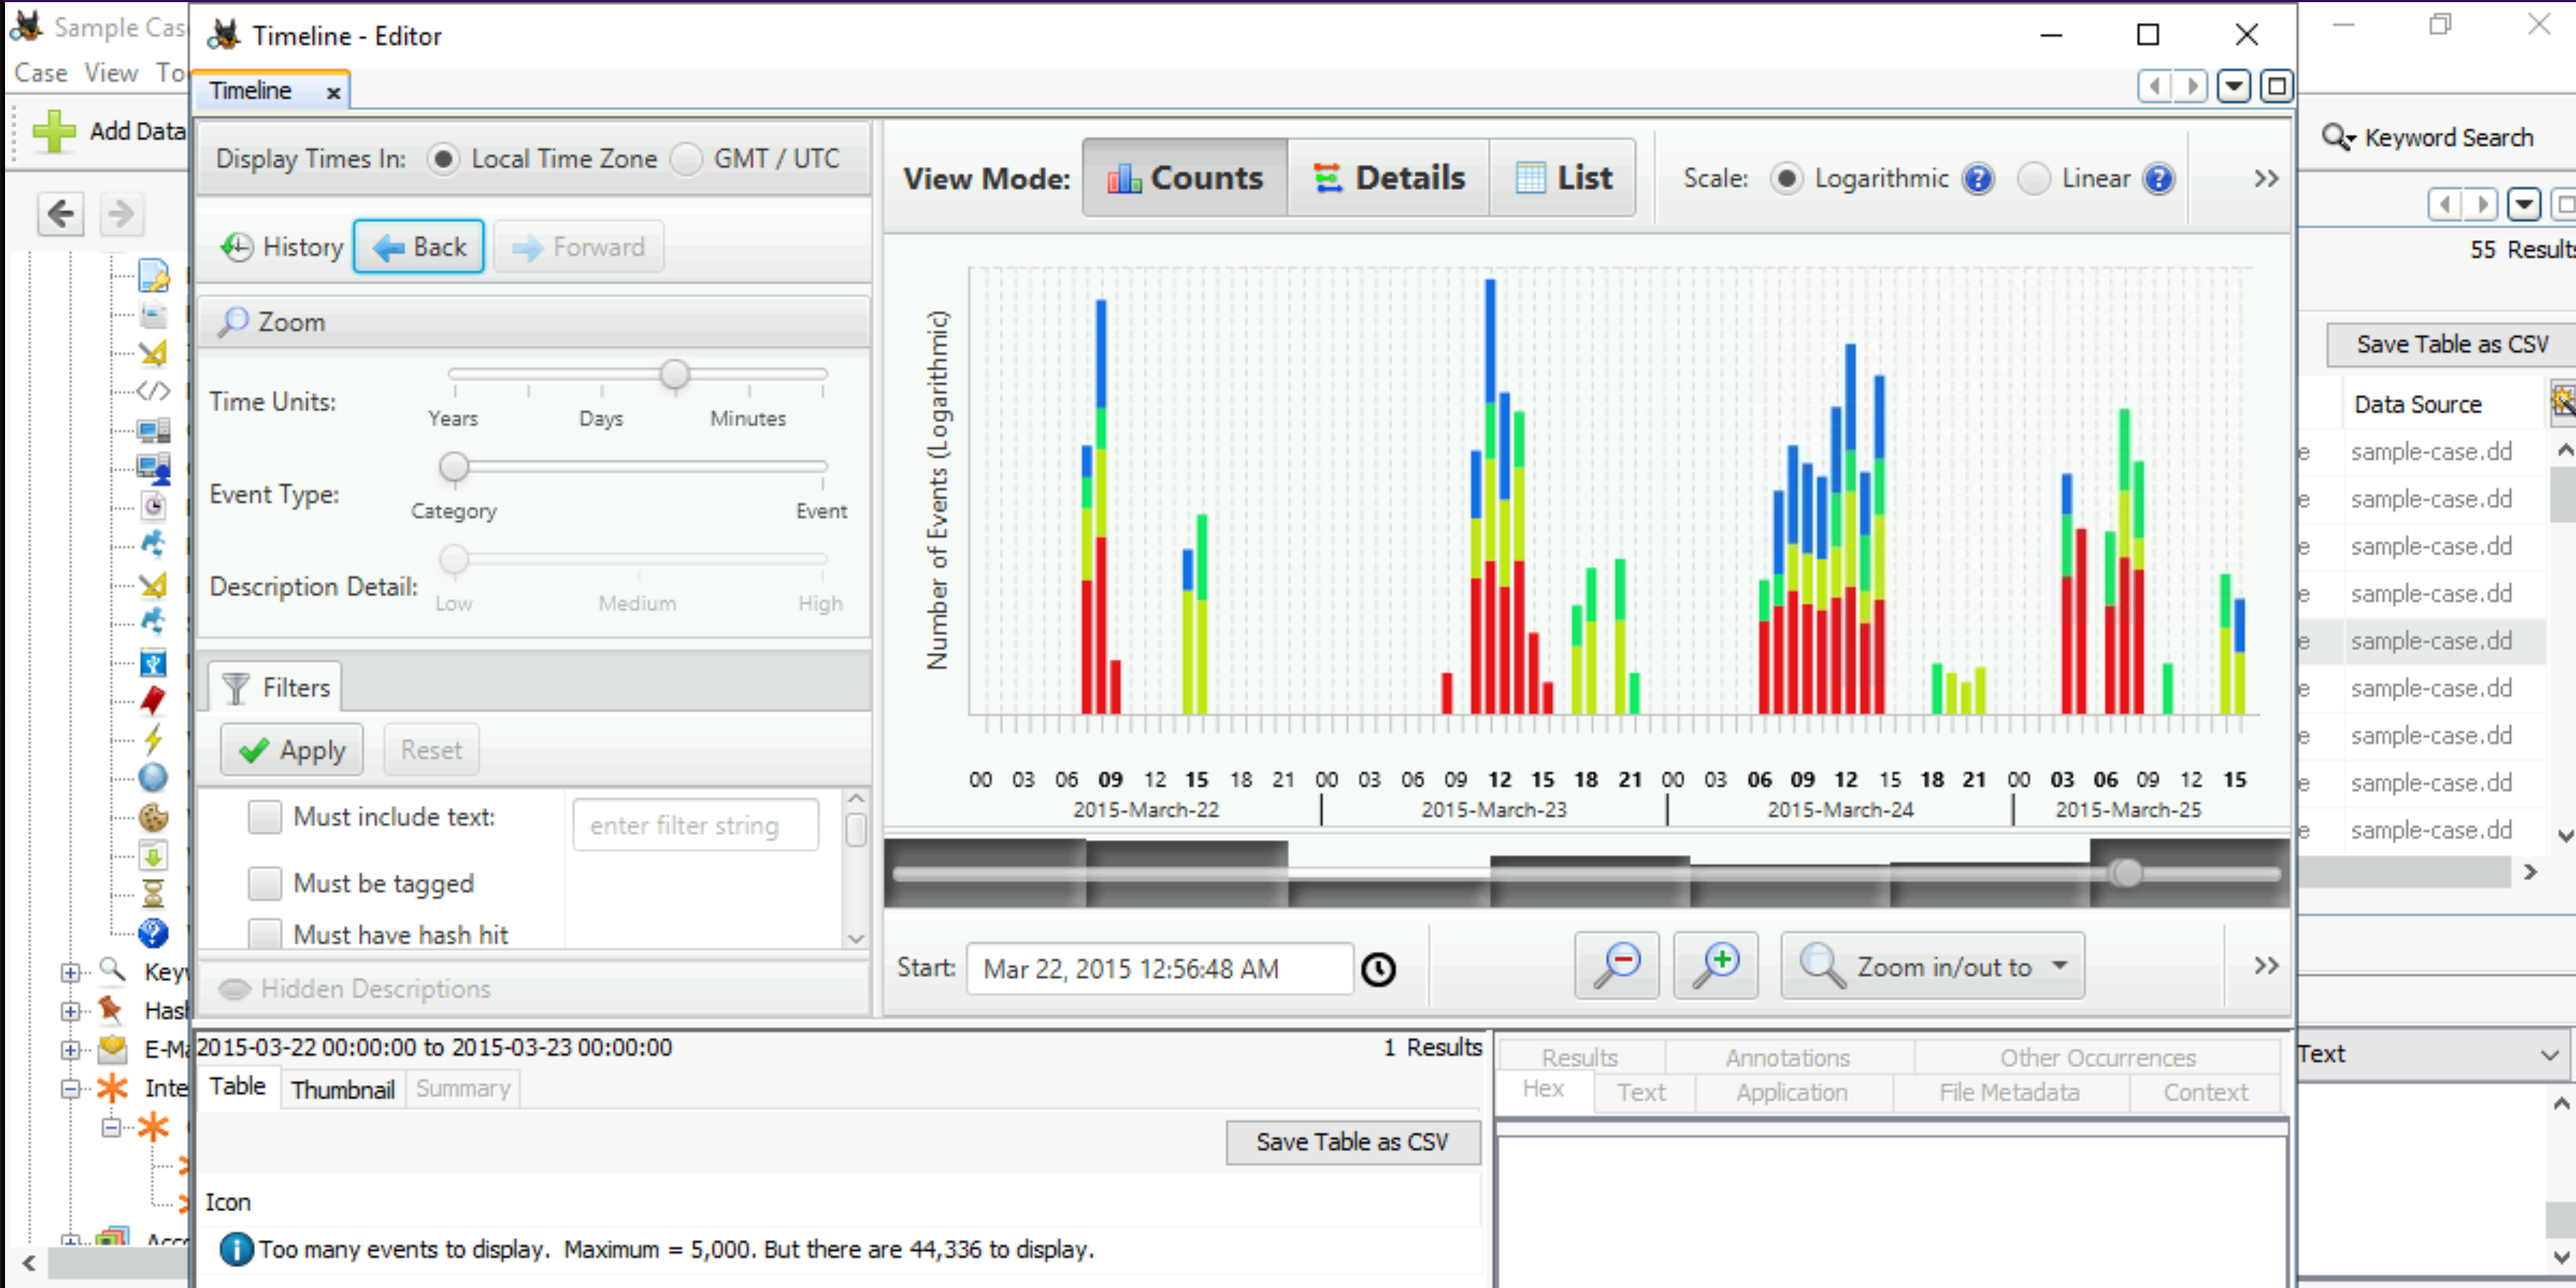Open the Logarithmic scale help icon

(1978, 179)
